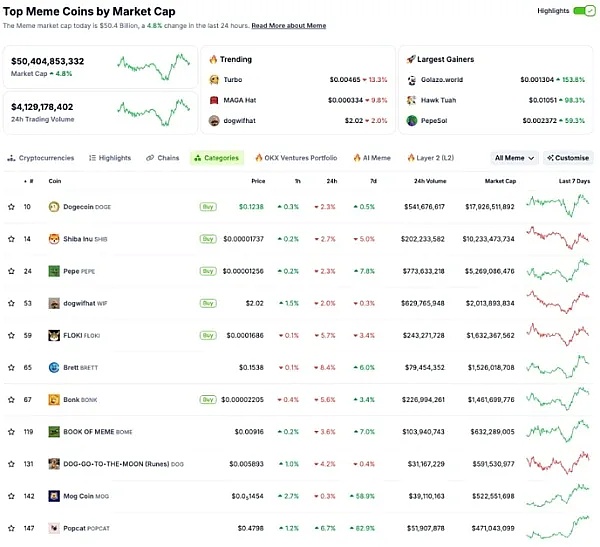Open the Chains tab
Image resolution: width=600 pixels, height=547 pixels.
click(x=163, y=158)
